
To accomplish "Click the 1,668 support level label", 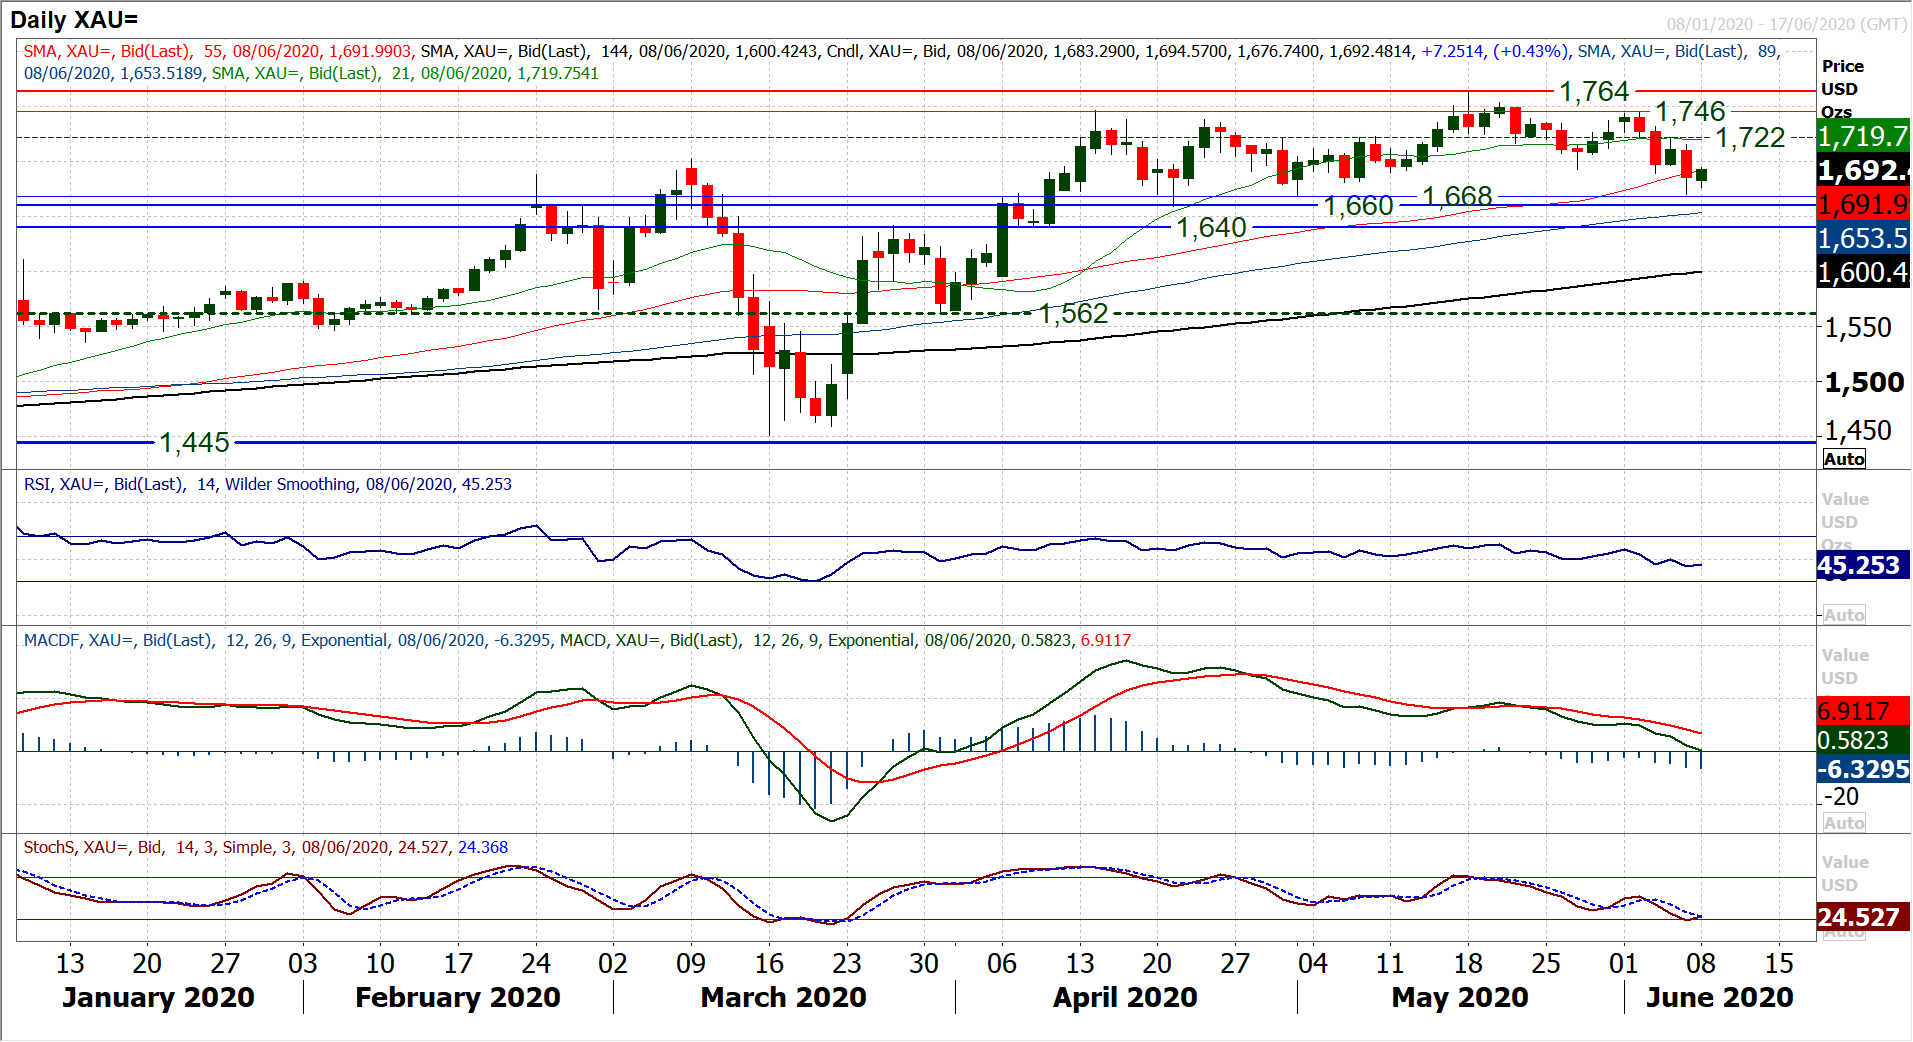I will click(x=1457, y=196).
